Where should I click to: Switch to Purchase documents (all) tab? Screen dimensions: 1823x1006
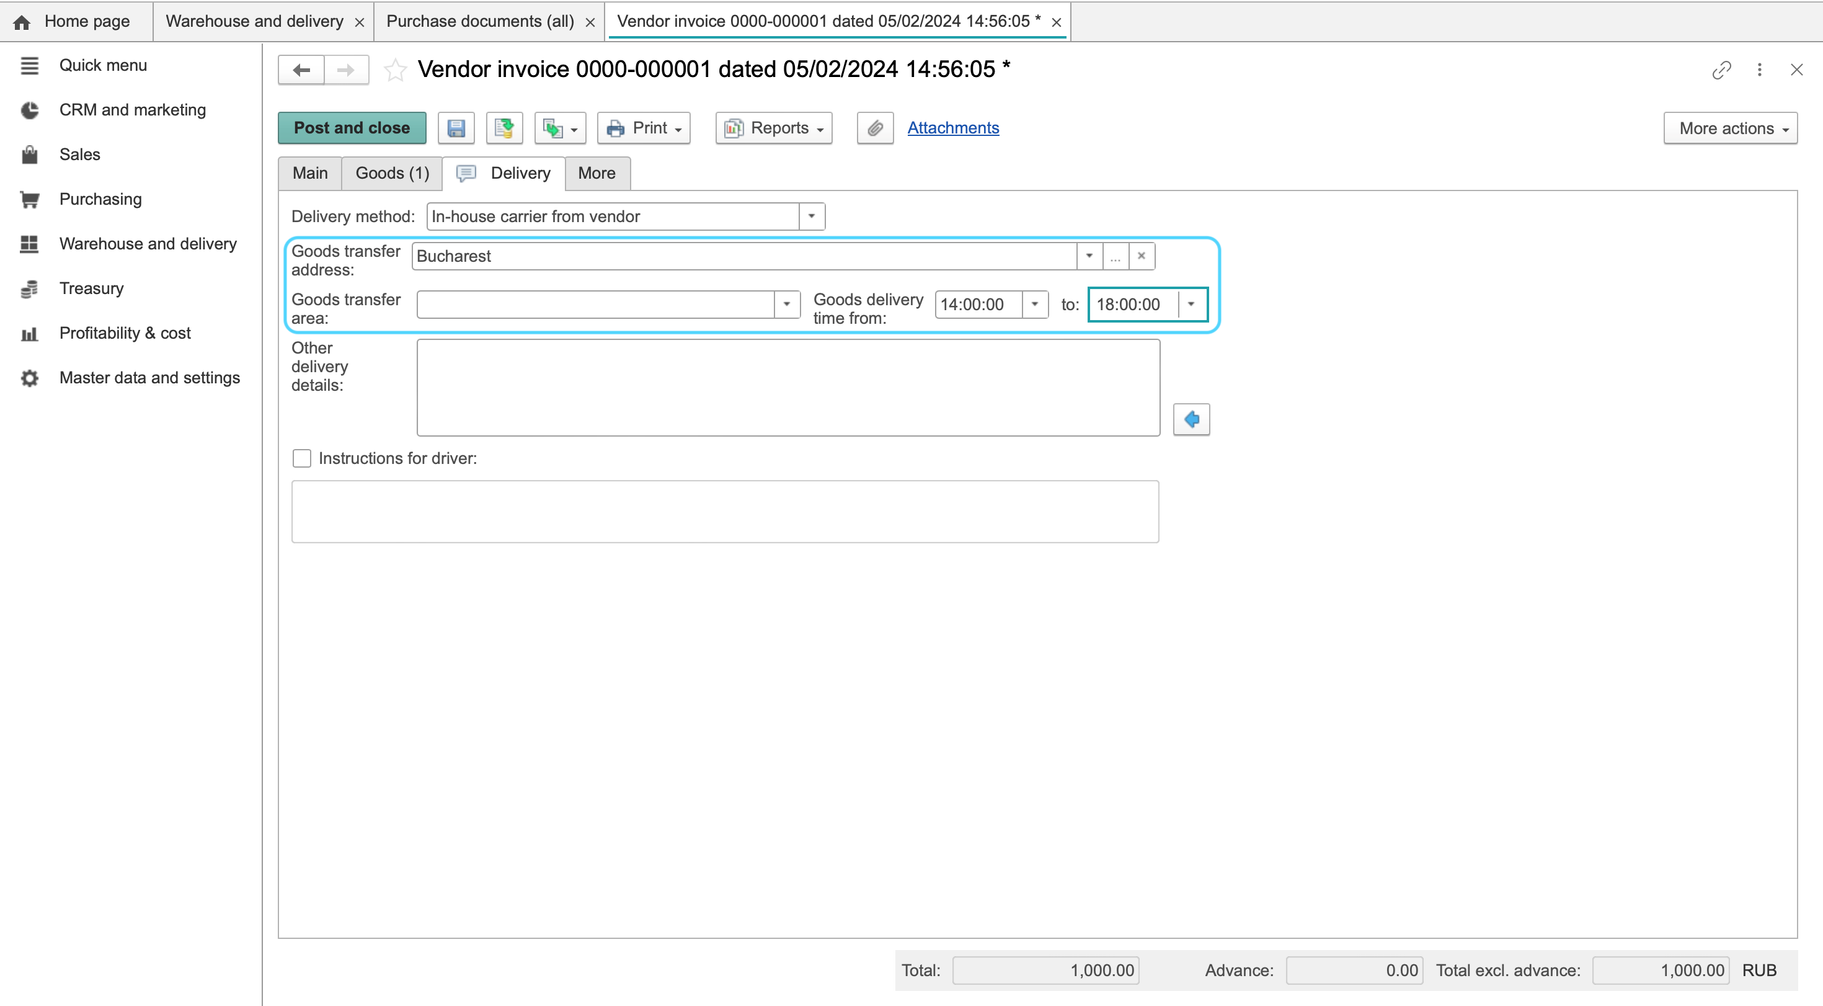coord(480,21)
